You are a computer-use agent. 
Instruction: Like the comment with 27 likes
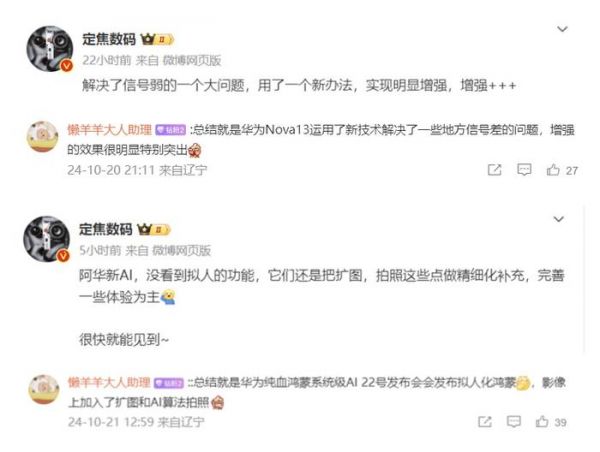pyautogui.click(x=553, y=170)
